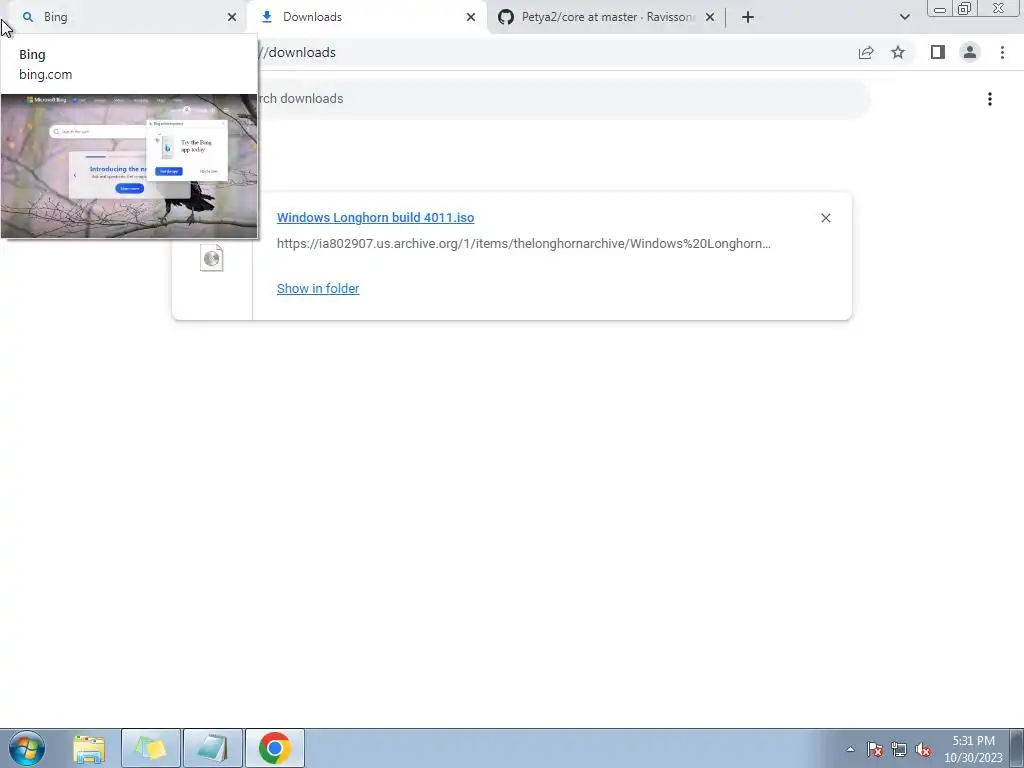Close the Petya2/core GitHub tab

click(x=710, y=17)
